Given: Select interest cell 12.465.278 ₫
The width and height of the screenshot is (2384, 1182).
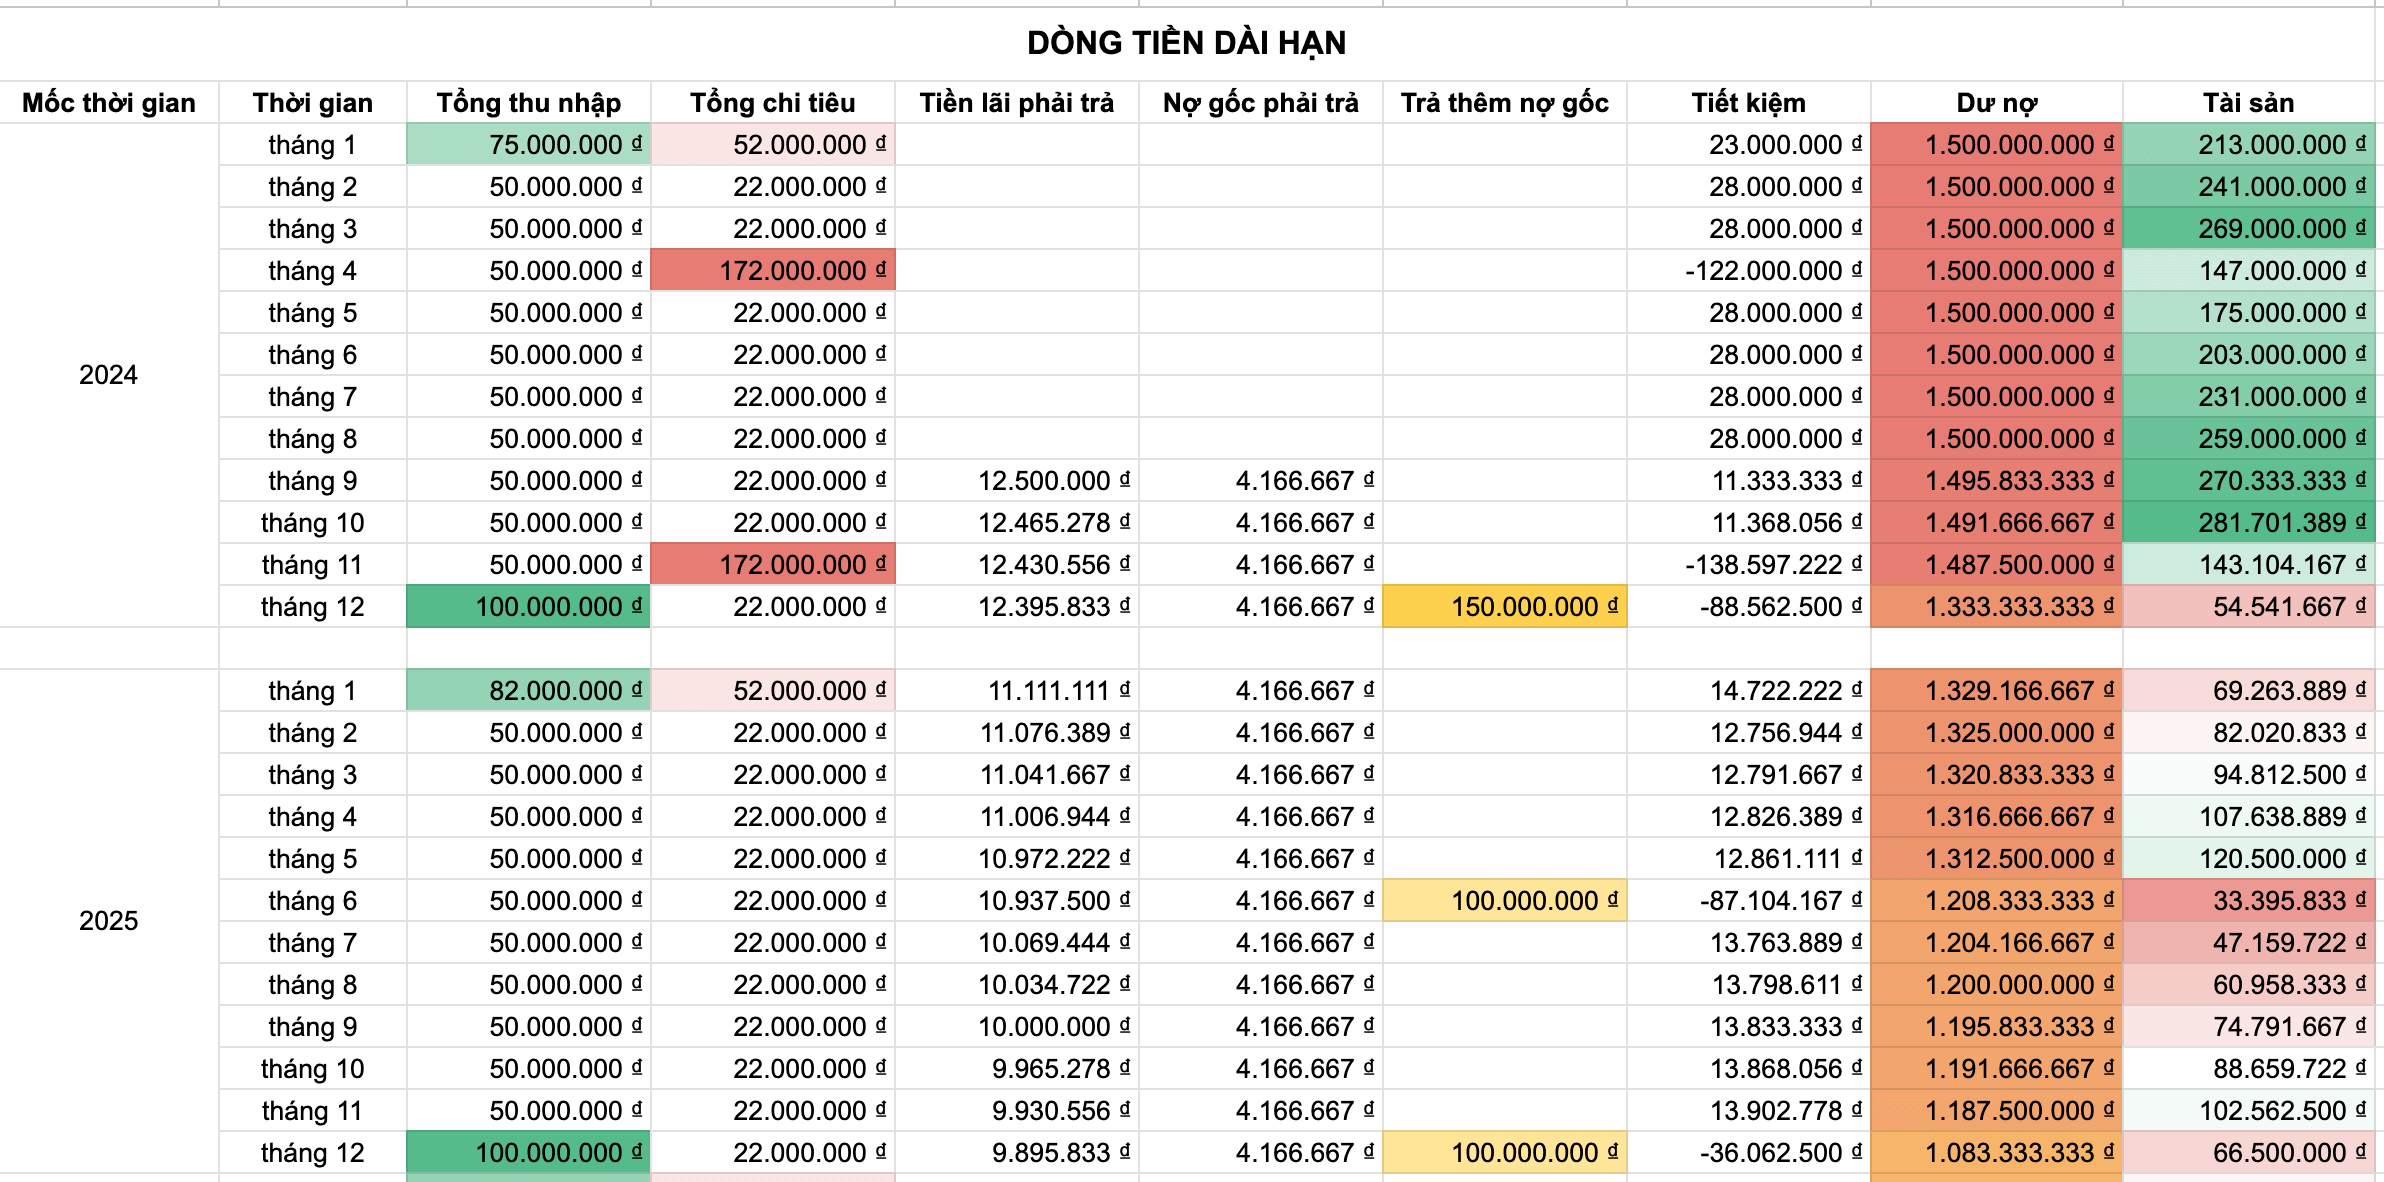Looking at the screenshot, I should pyautogui.click(x=1016, y=523).
